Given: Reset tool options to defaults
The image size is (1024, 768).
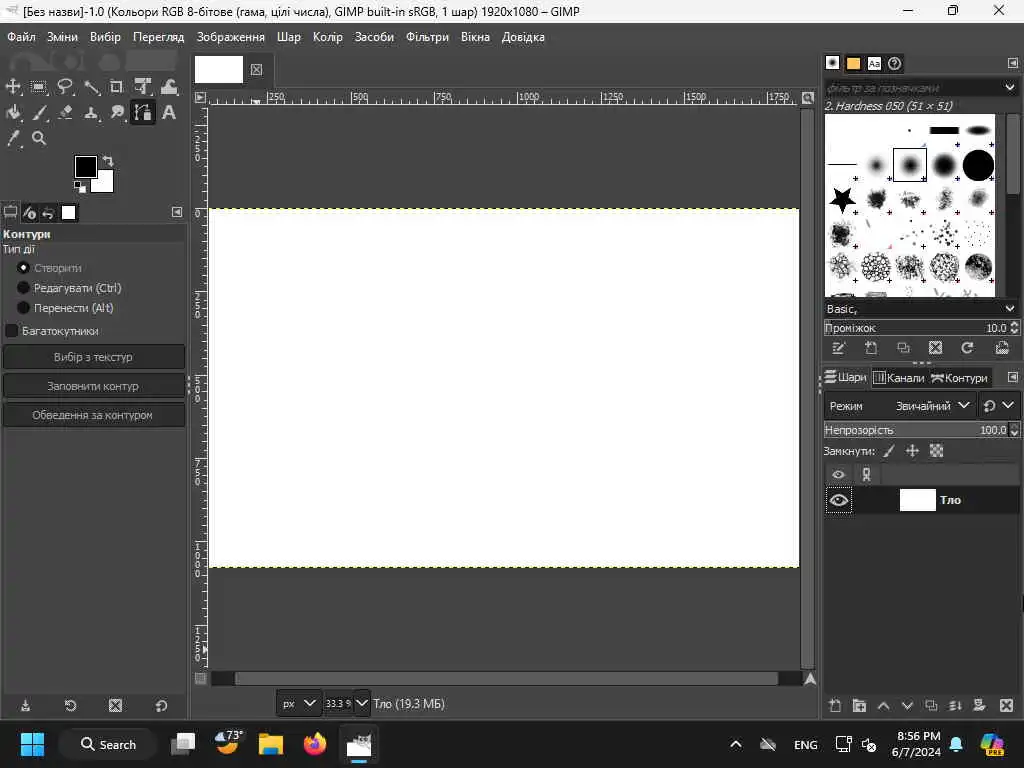Looking at the screenshot, I should [x=161, y=705].
